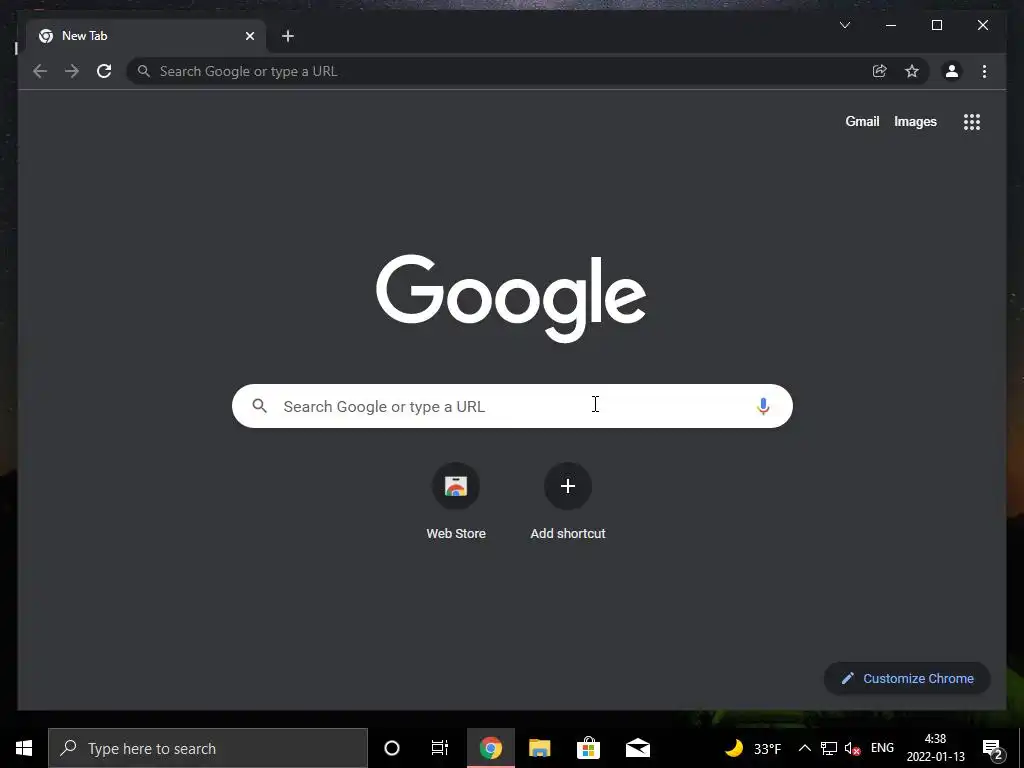Image resolution: width=1024 pixels, height=768 pixels.
Task: Open the Chrome profile avatar menu
Action: (x=952, y=71)
